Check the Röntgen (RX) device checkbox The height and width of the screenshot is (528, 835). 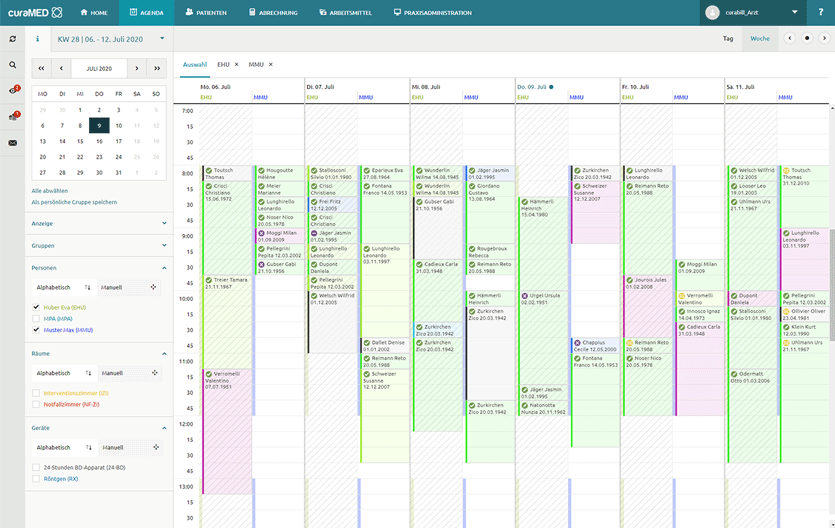[x=36, y=478]
